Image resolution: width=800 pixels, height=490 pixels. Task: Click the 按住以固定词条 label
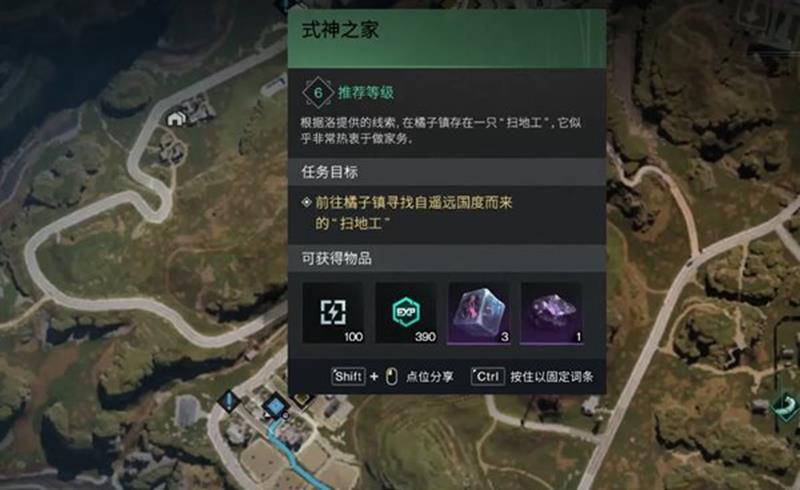point(552,377)
